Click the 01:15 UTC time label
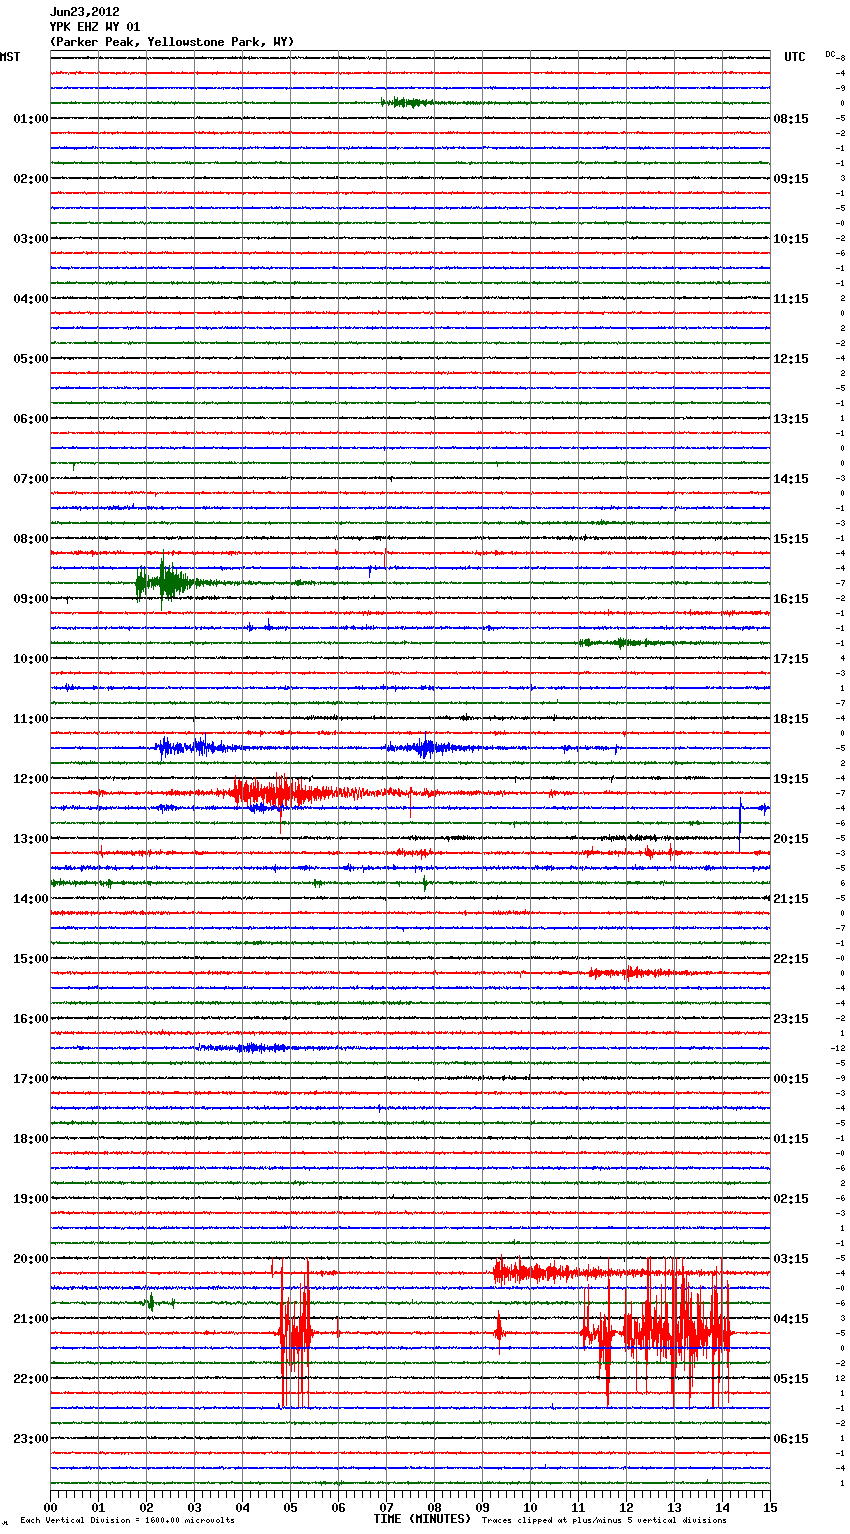This screenshot has height=1534, width=850. coord(791,1139)
